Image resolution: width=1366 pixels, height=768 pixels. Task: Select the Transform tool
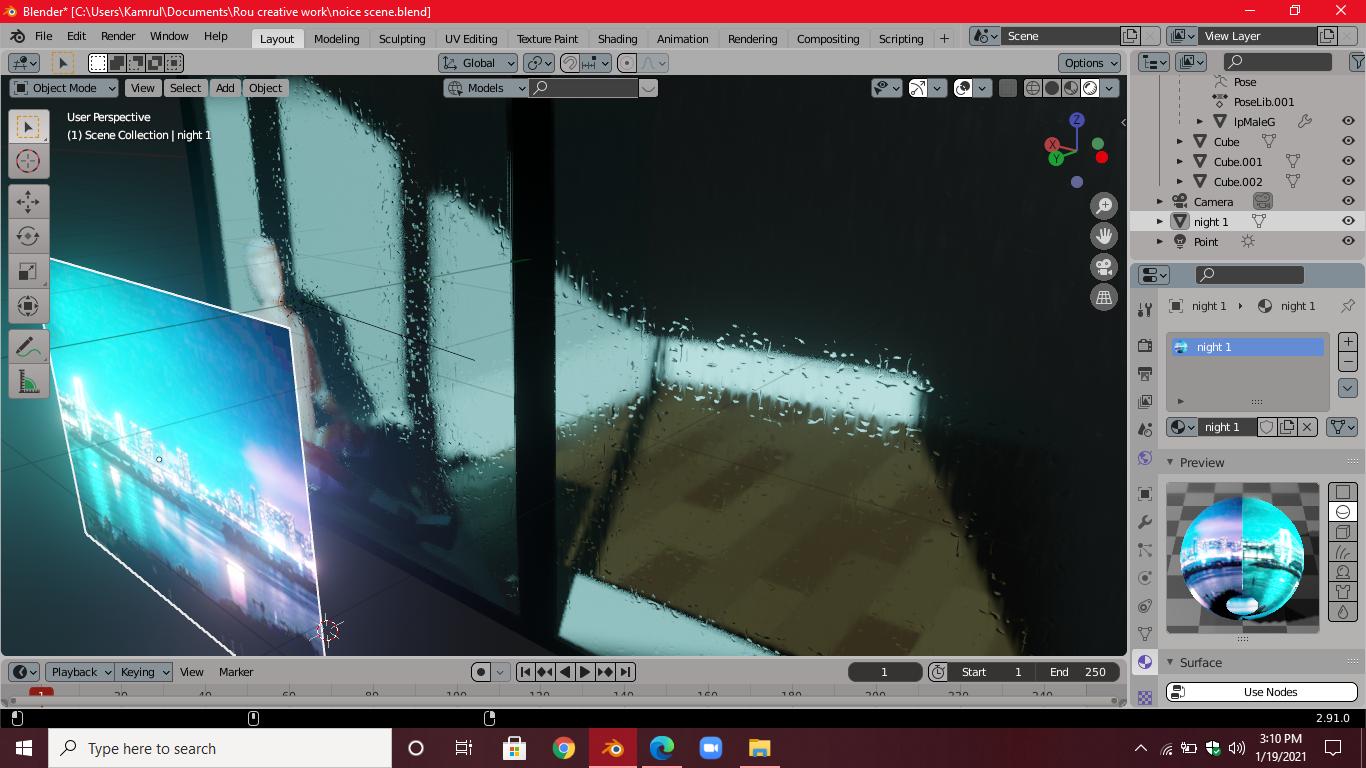28,306
